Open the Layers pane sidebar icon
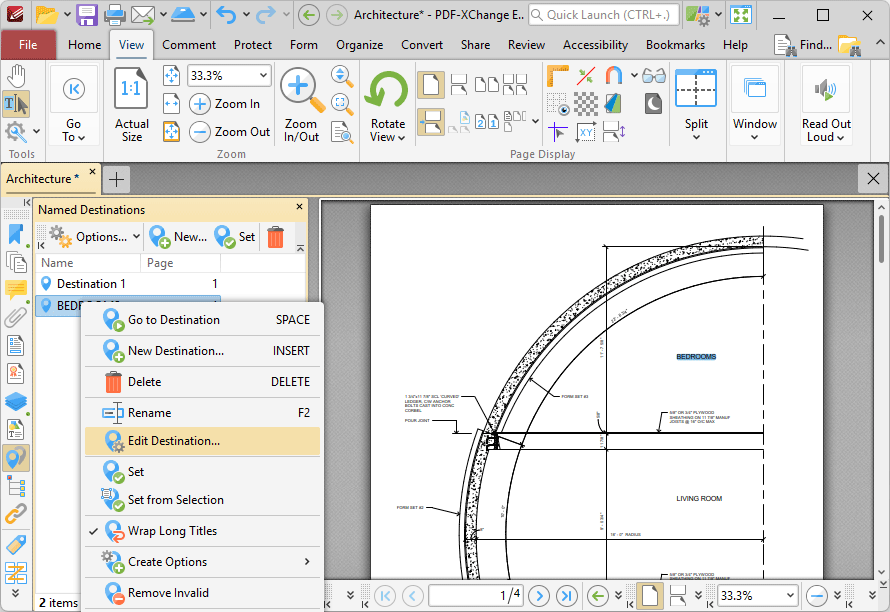Screen dimensions: 890x612 pyautogui.click(x=16, y=402)
